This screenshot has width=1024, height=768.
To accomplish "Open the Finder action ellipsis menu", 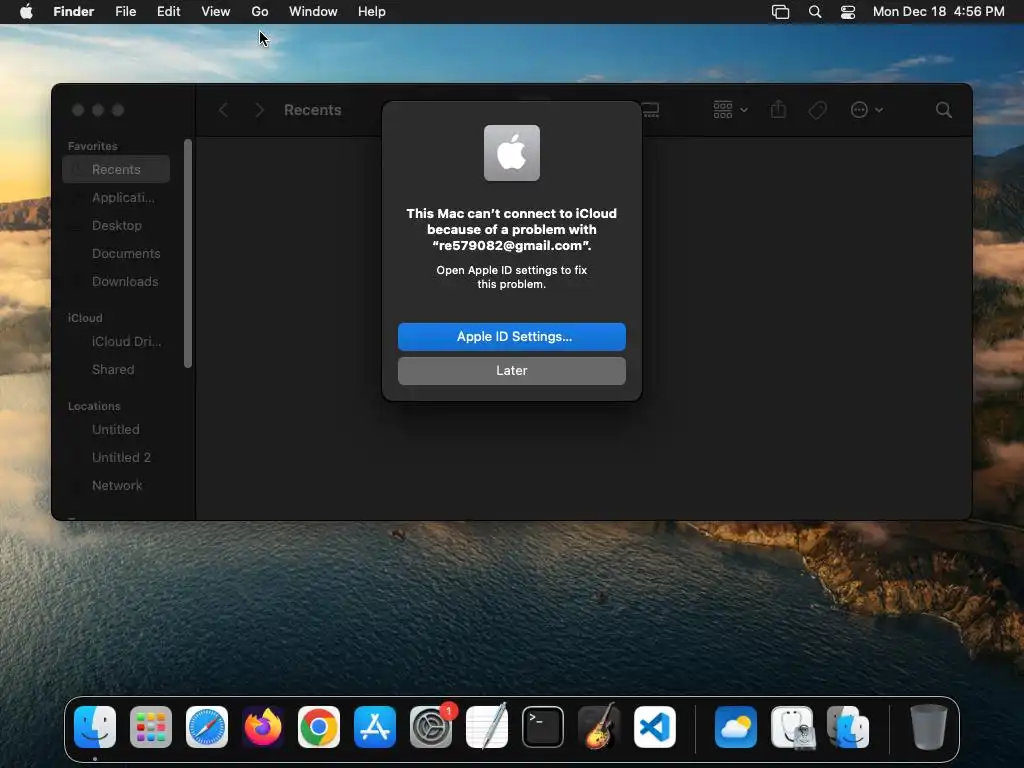I will coord(867,110).
